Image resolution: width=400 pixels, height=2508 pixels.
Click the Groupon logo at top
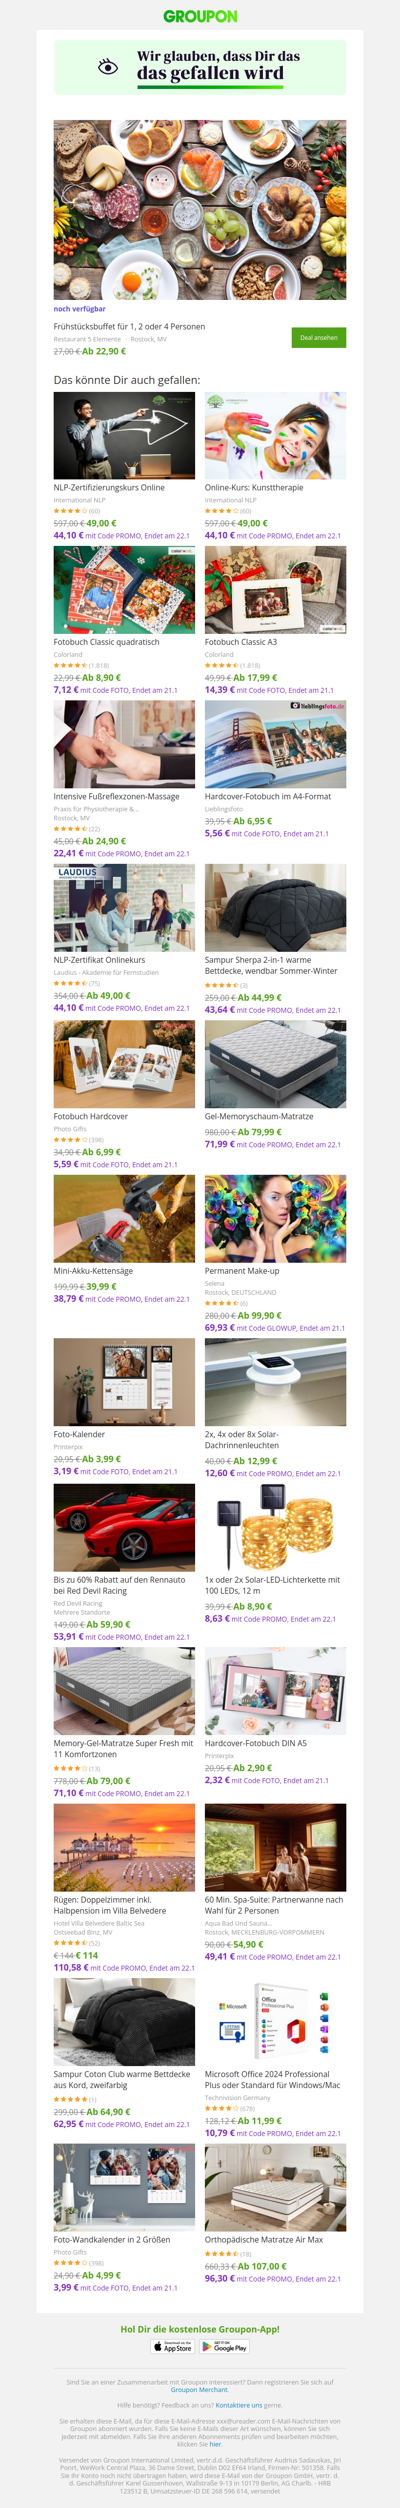pos(200,16)
